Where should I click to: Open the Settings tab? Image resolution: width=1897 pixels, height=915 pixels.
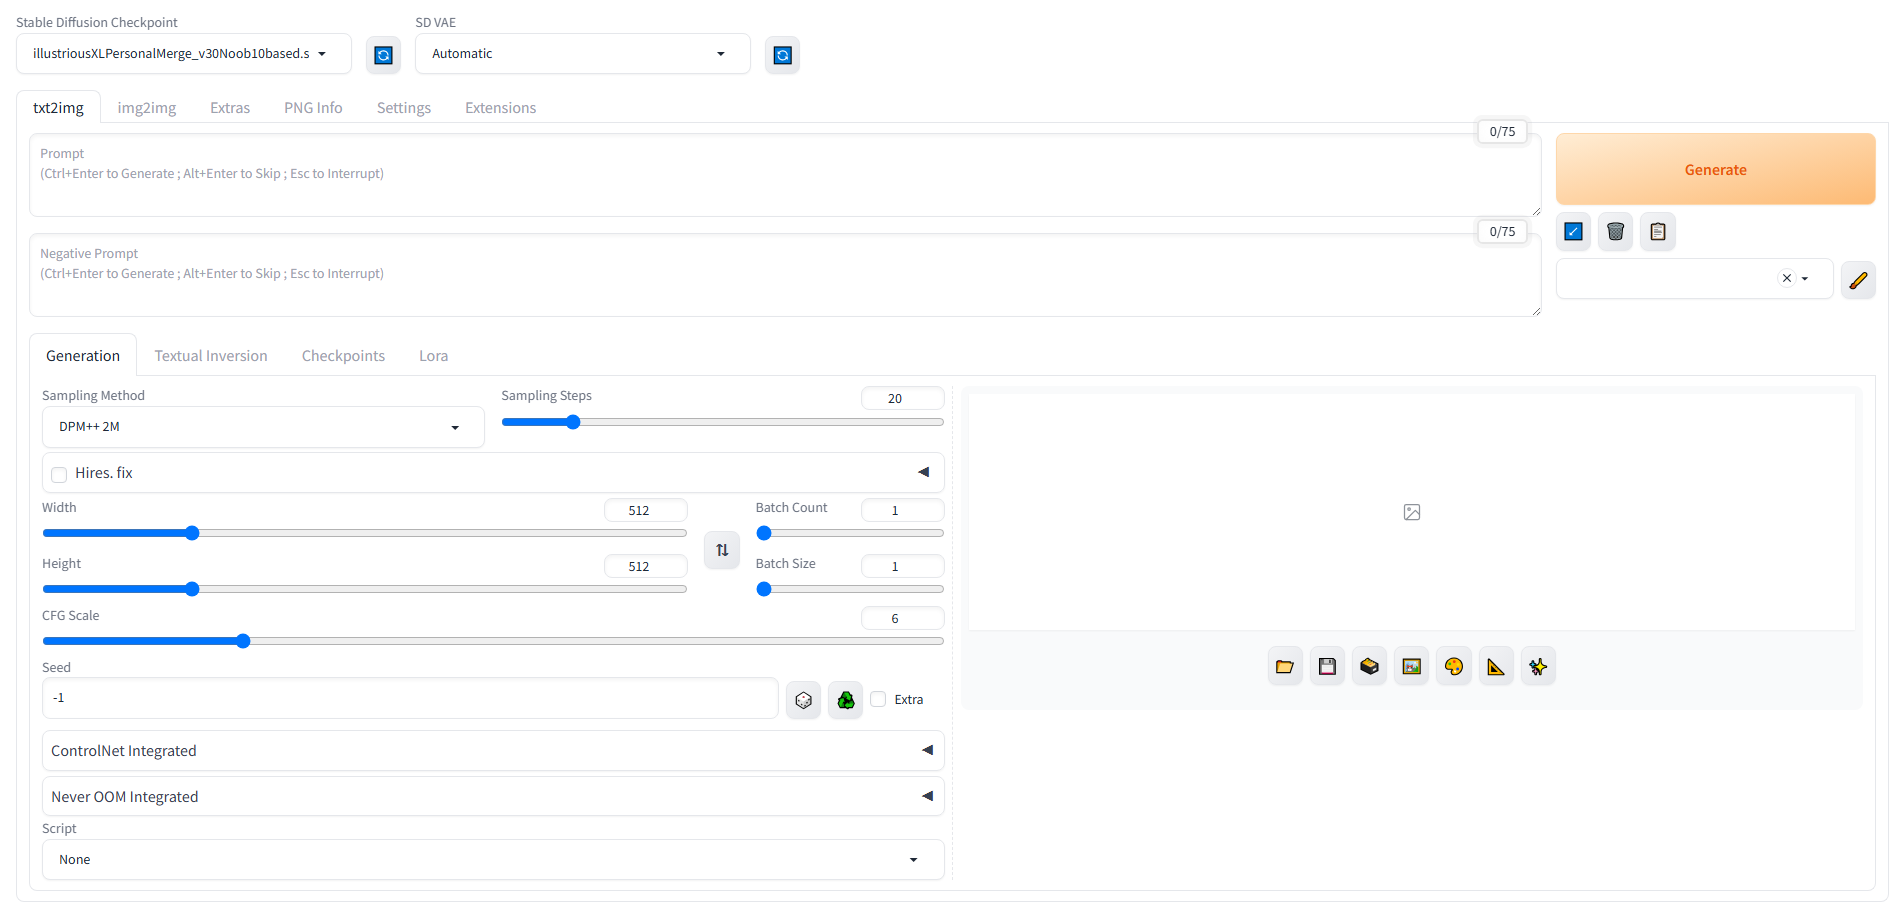point(404,108)
